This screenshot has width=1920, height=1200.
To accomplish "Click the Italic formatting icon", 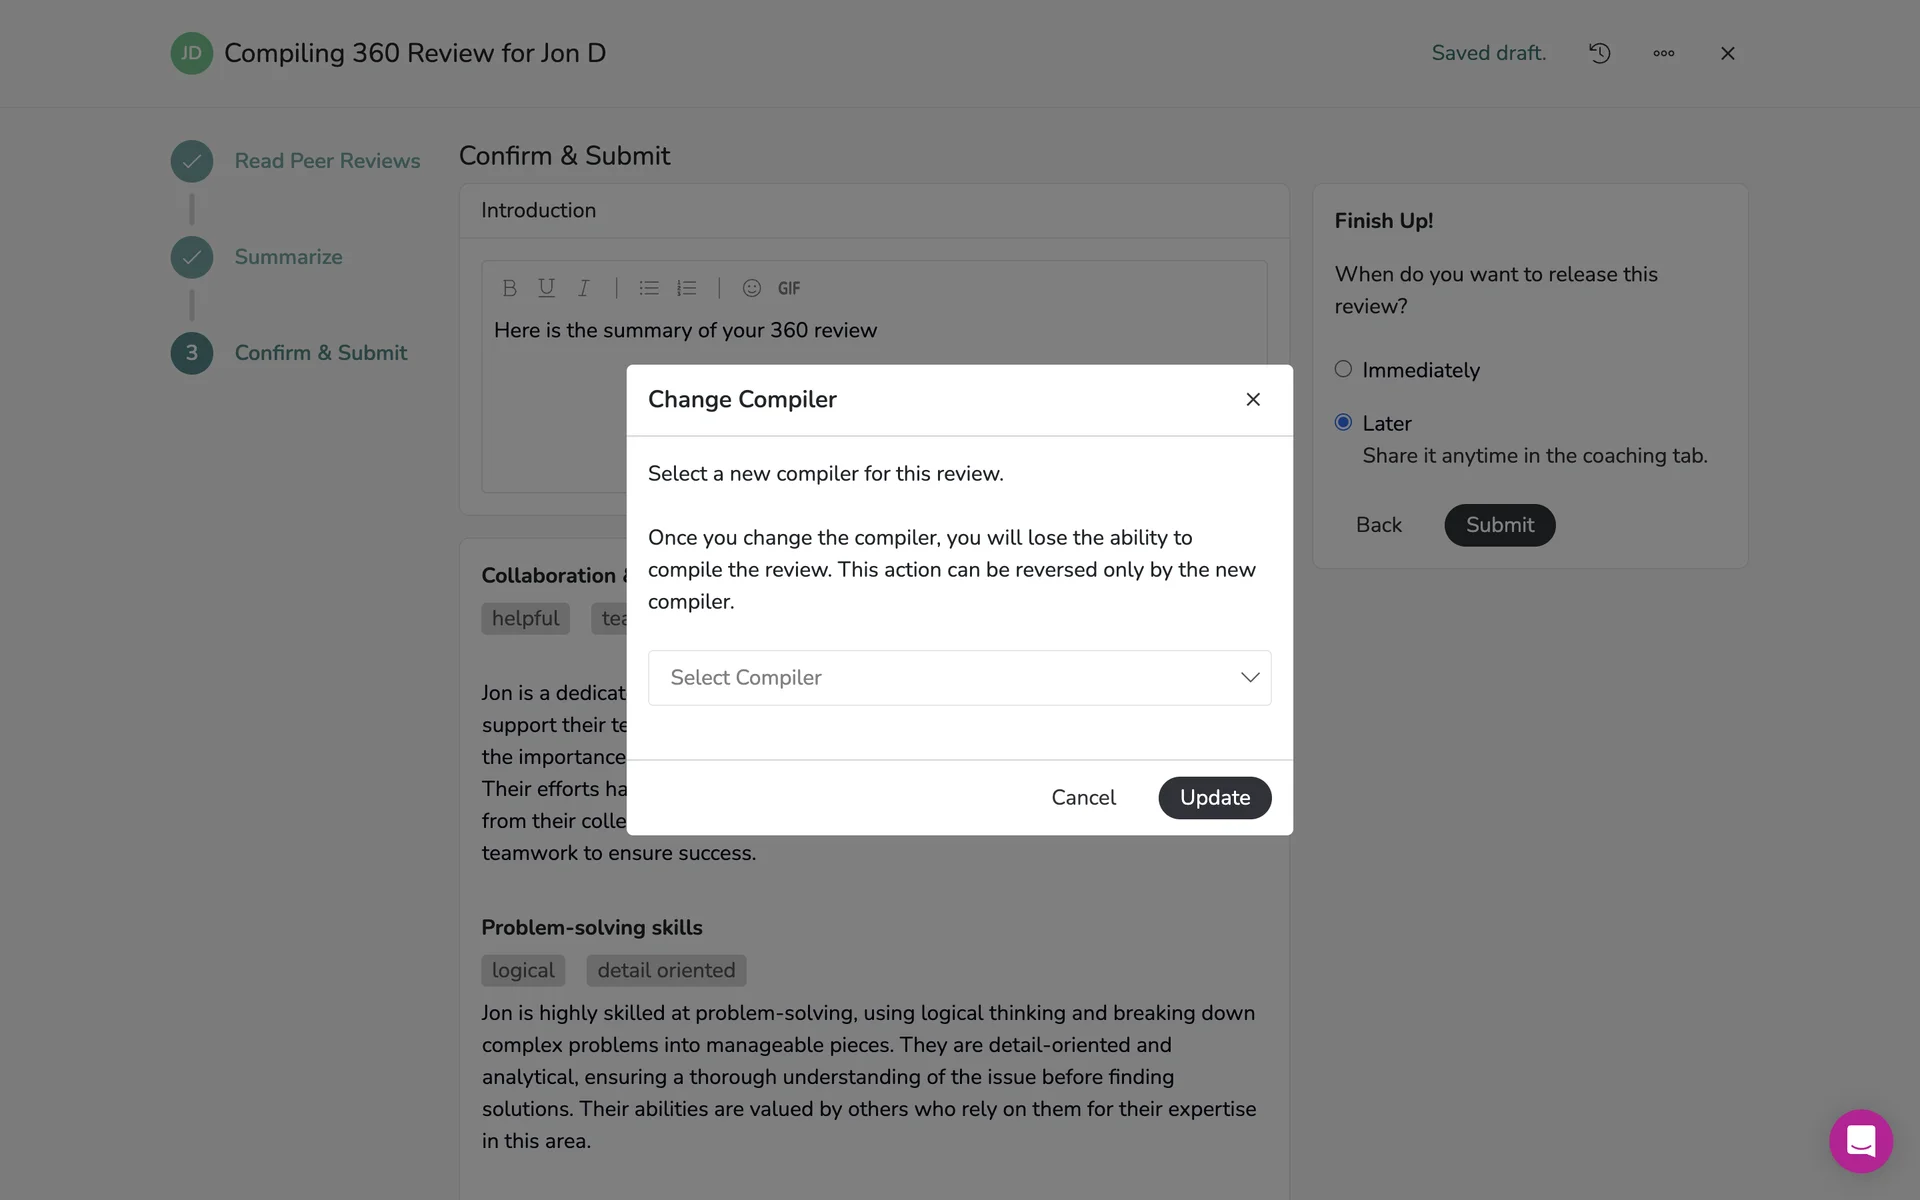I will 583,288.
